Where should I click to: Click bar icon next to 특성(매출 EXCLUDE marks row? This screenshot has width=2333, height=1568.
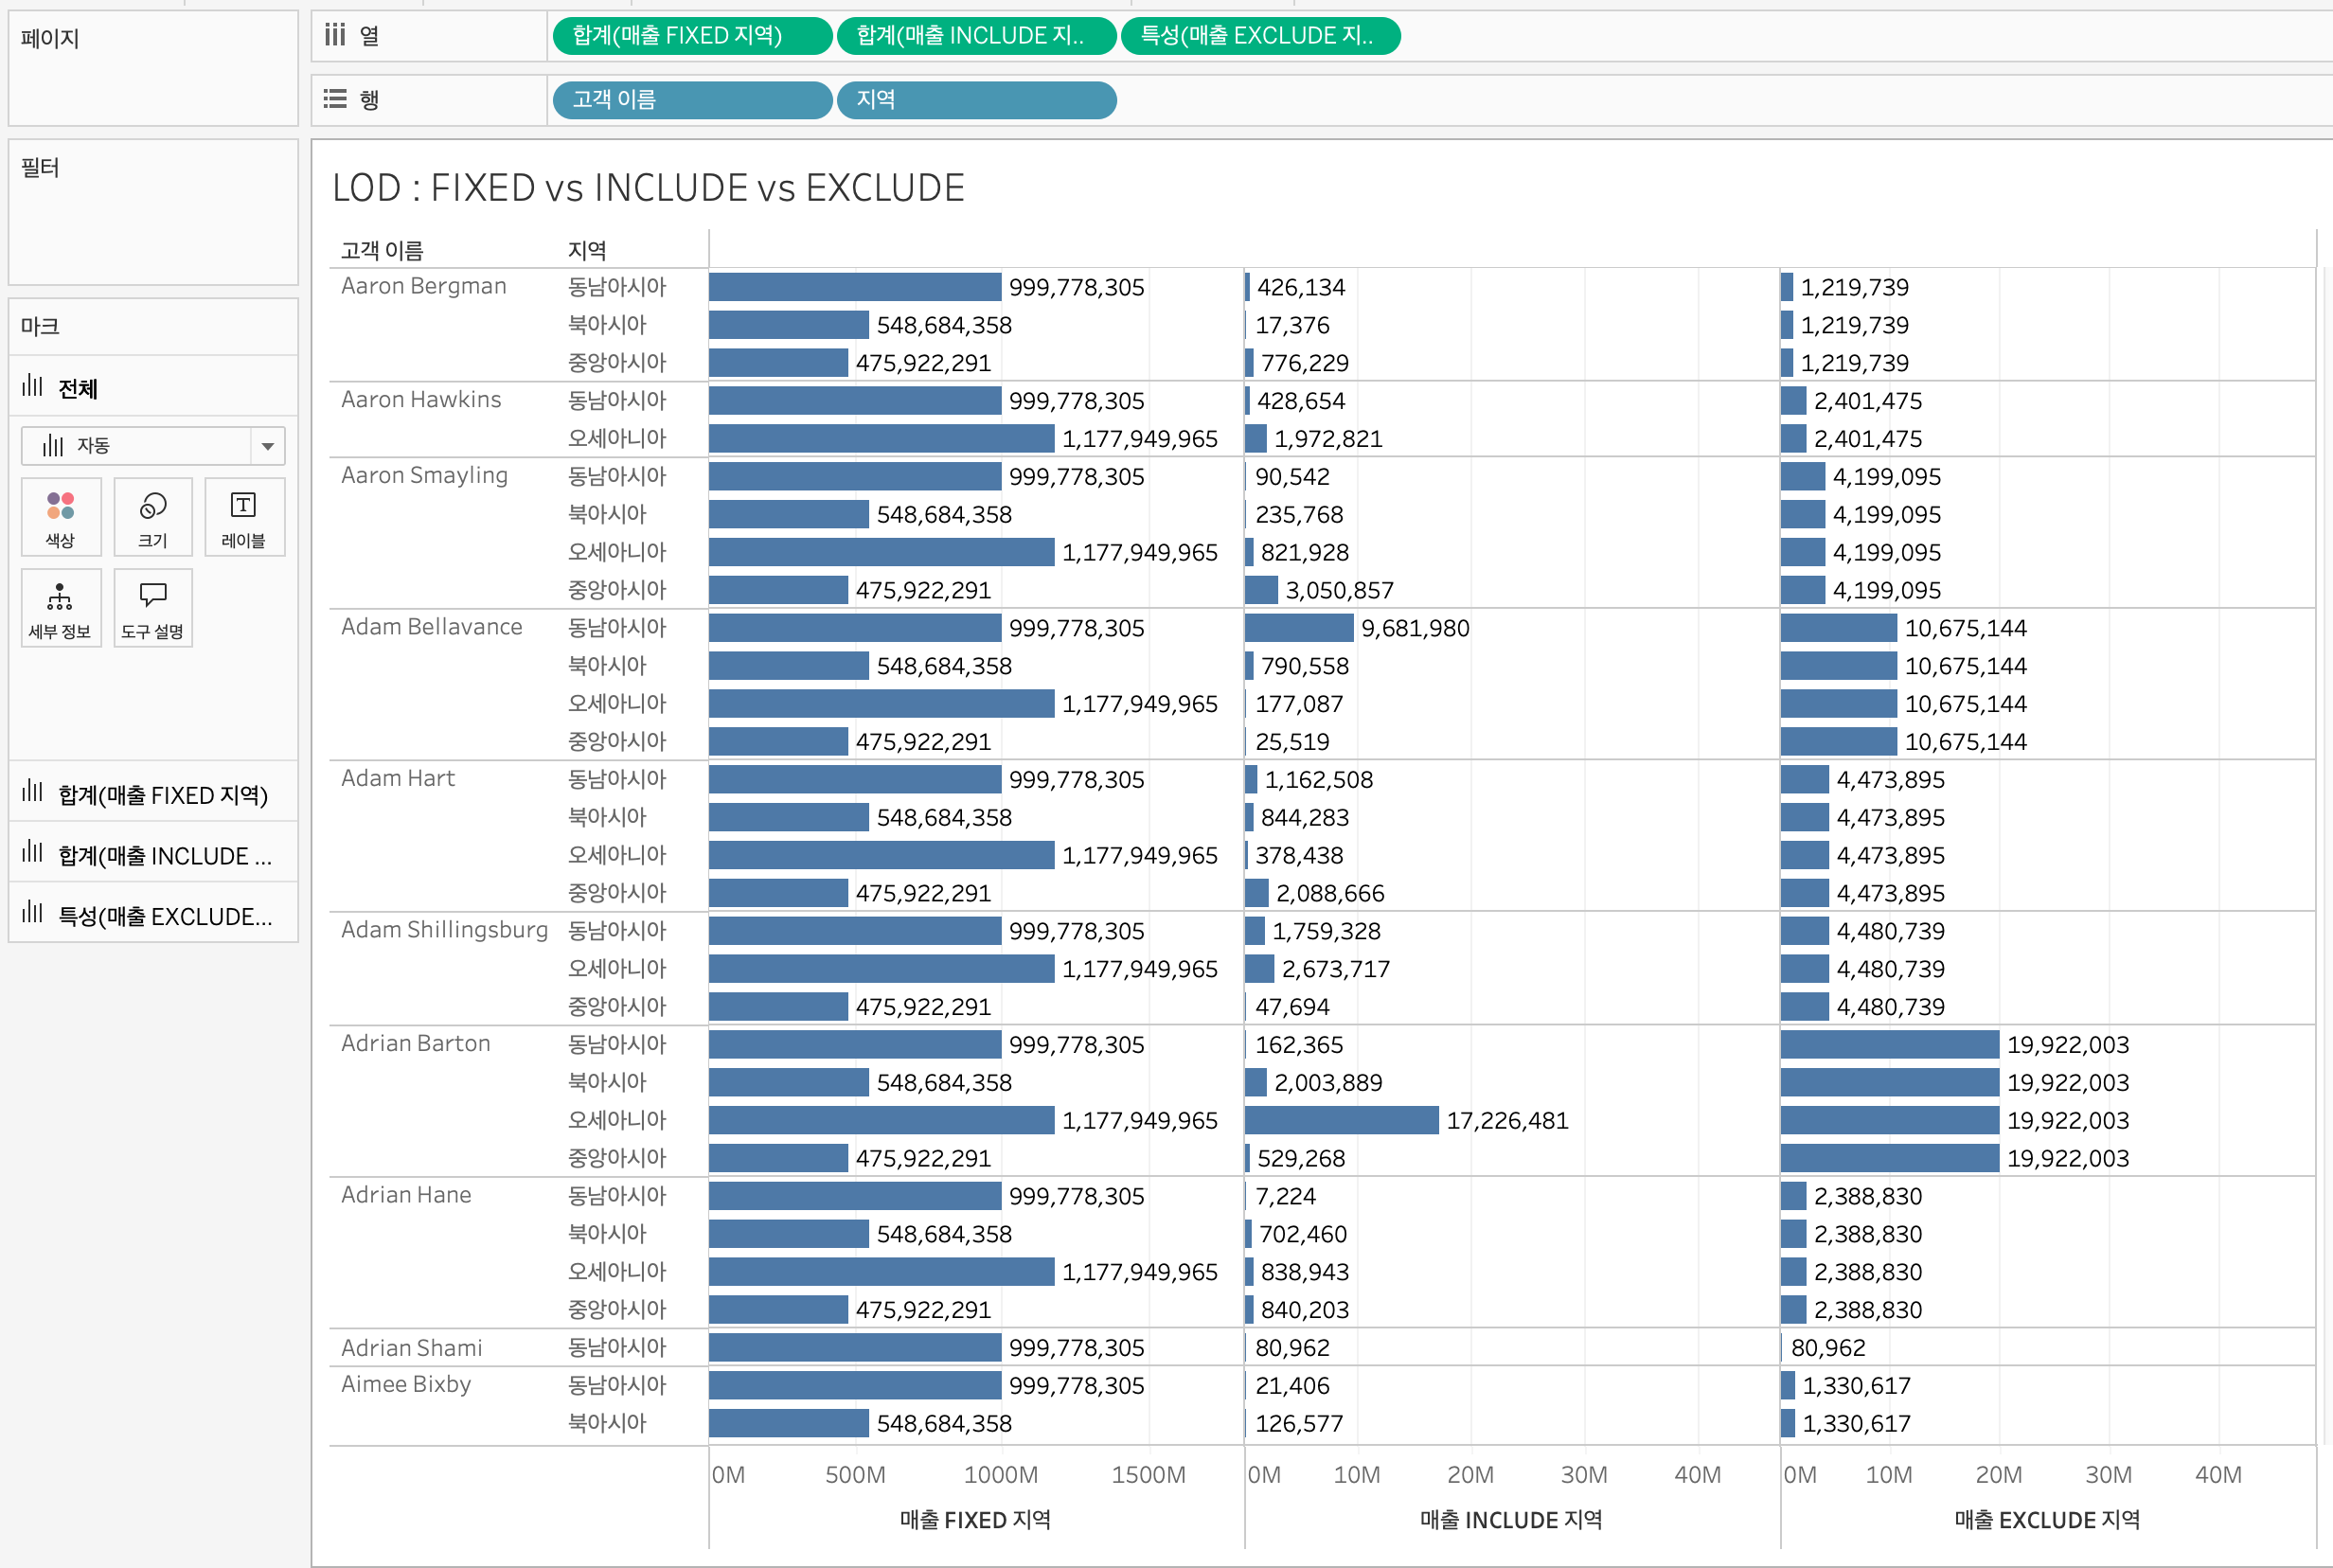point(33,912)
